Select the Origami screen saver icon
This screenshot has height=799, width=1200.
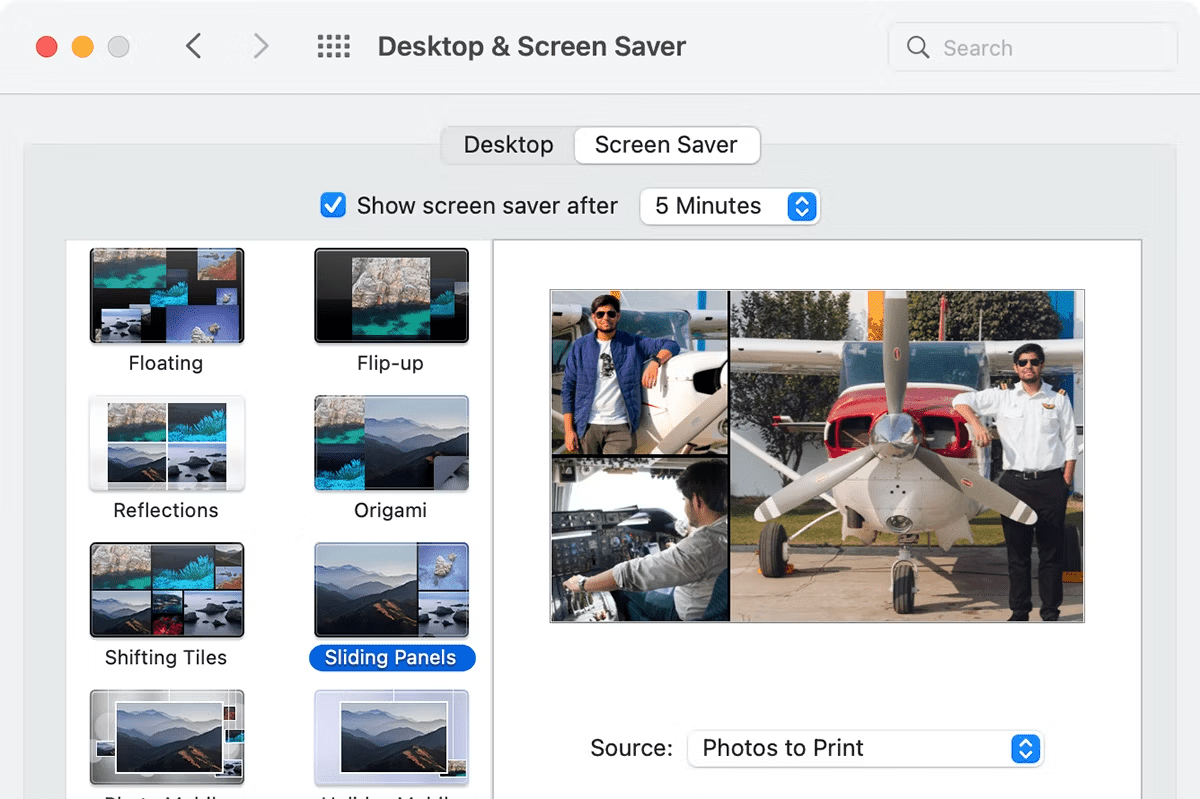pos(391,443)
